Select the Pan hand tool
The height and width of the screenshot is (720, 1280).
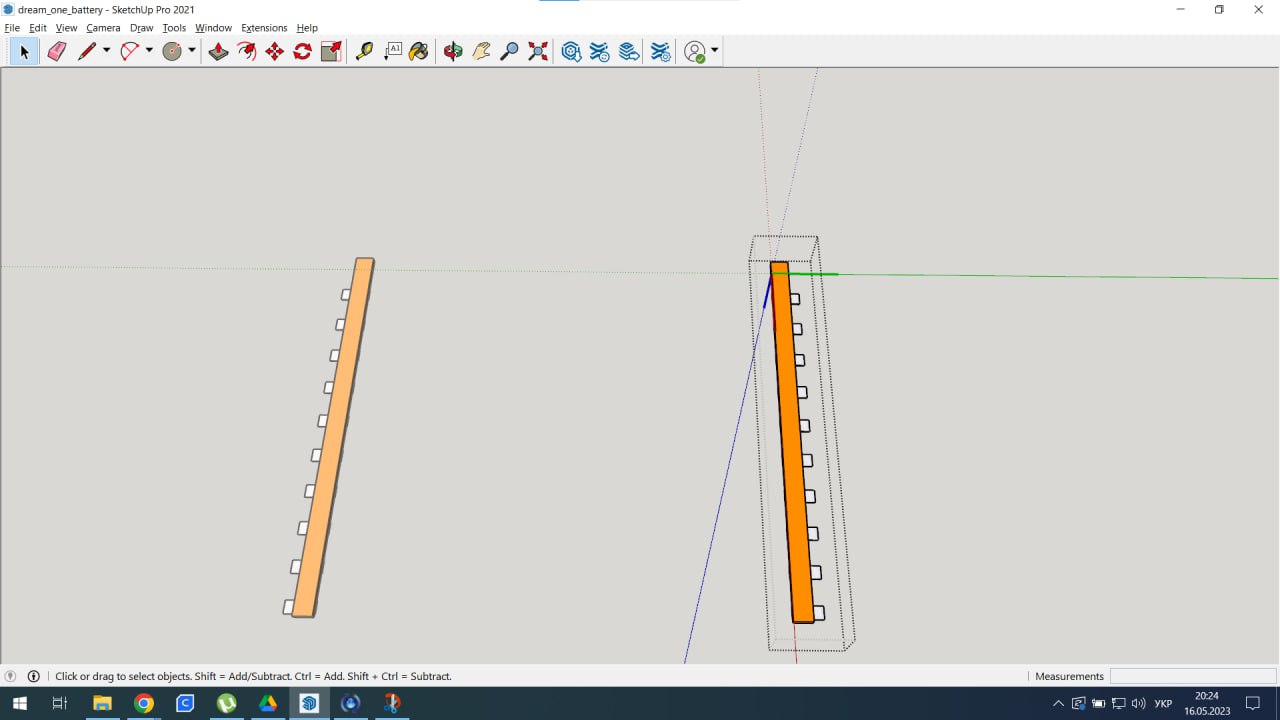[x=481, y=51]
